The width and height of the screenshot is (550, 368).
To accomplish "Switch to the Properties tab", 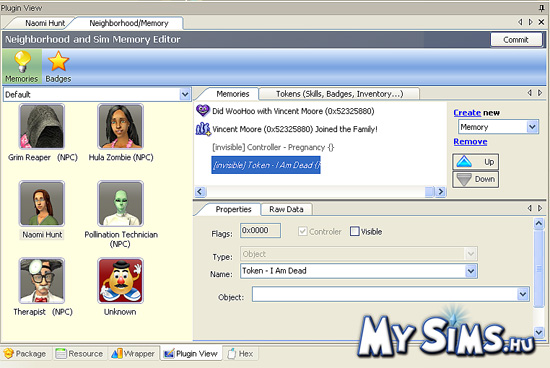I will pyautogui.click(x=233, y=209).
